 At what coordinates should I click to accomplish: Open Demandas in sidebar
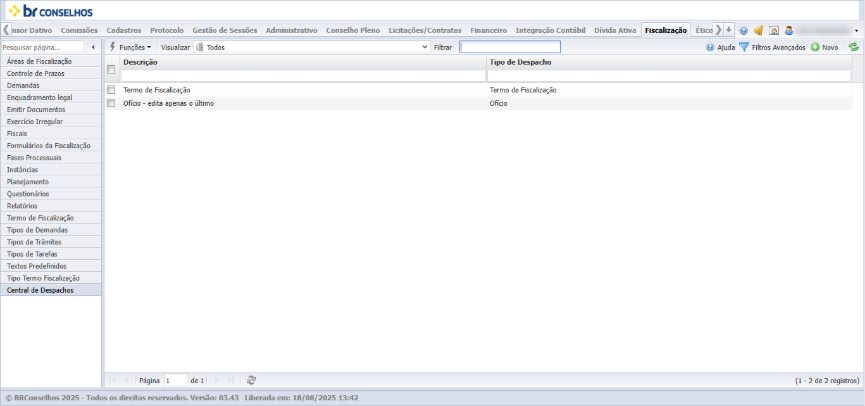coord(51,86)
